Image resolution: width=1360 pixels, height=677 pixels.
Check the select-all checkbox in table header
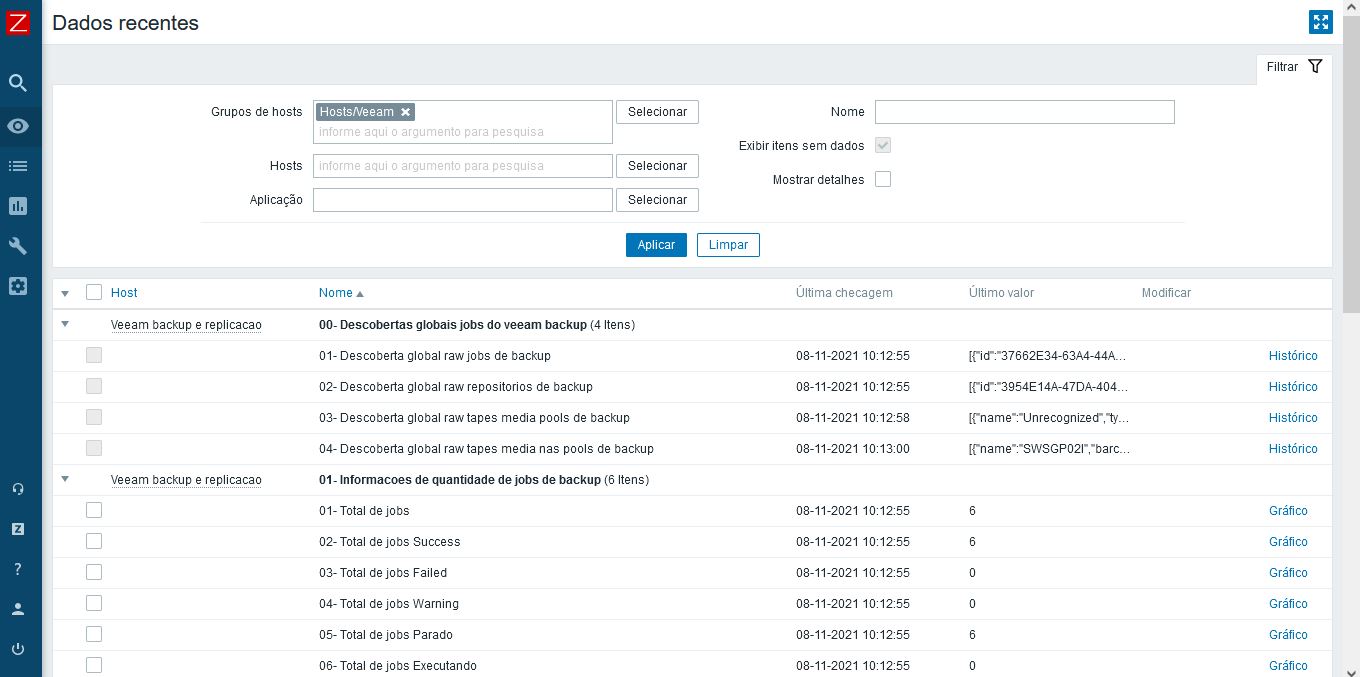[94, 293]
